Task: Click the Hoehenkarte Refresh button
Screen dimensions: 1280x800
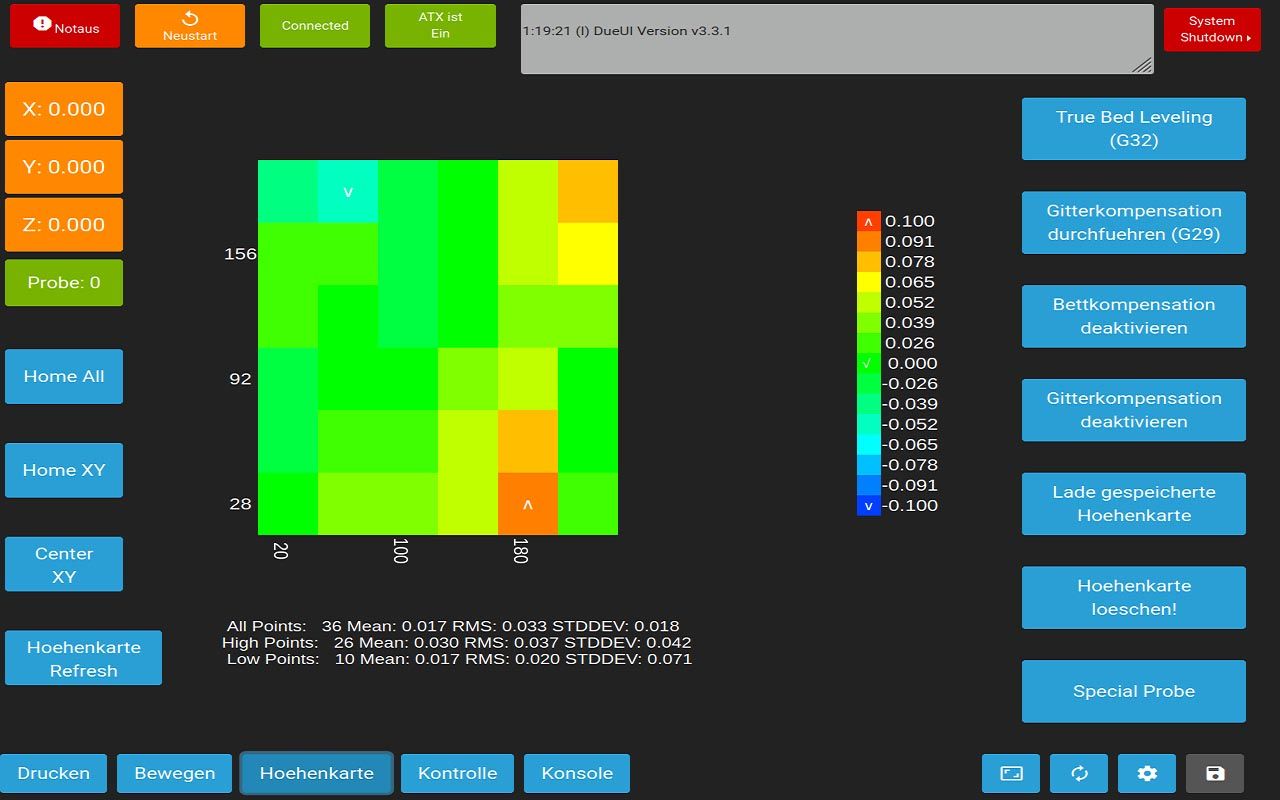Action: click(83, 658)
